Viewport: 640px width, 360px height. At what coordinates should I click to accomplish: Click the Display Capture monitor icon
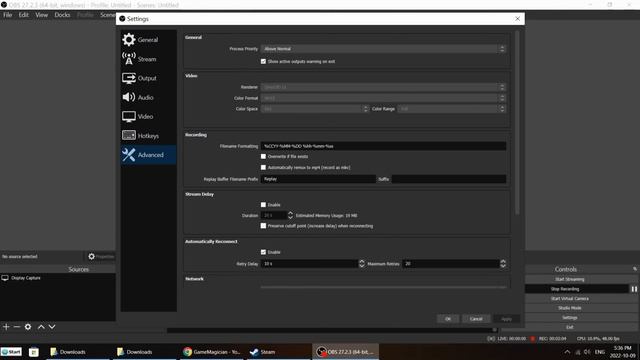(5, 278)
